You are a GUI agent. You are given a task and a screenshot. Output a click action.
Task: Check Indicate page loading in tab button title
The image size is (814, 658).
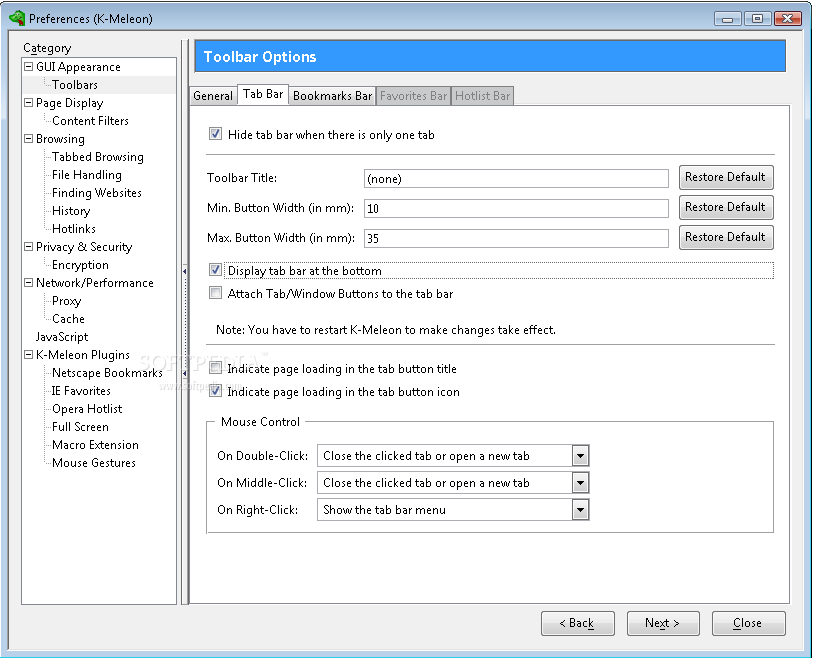tap(215, 368)
